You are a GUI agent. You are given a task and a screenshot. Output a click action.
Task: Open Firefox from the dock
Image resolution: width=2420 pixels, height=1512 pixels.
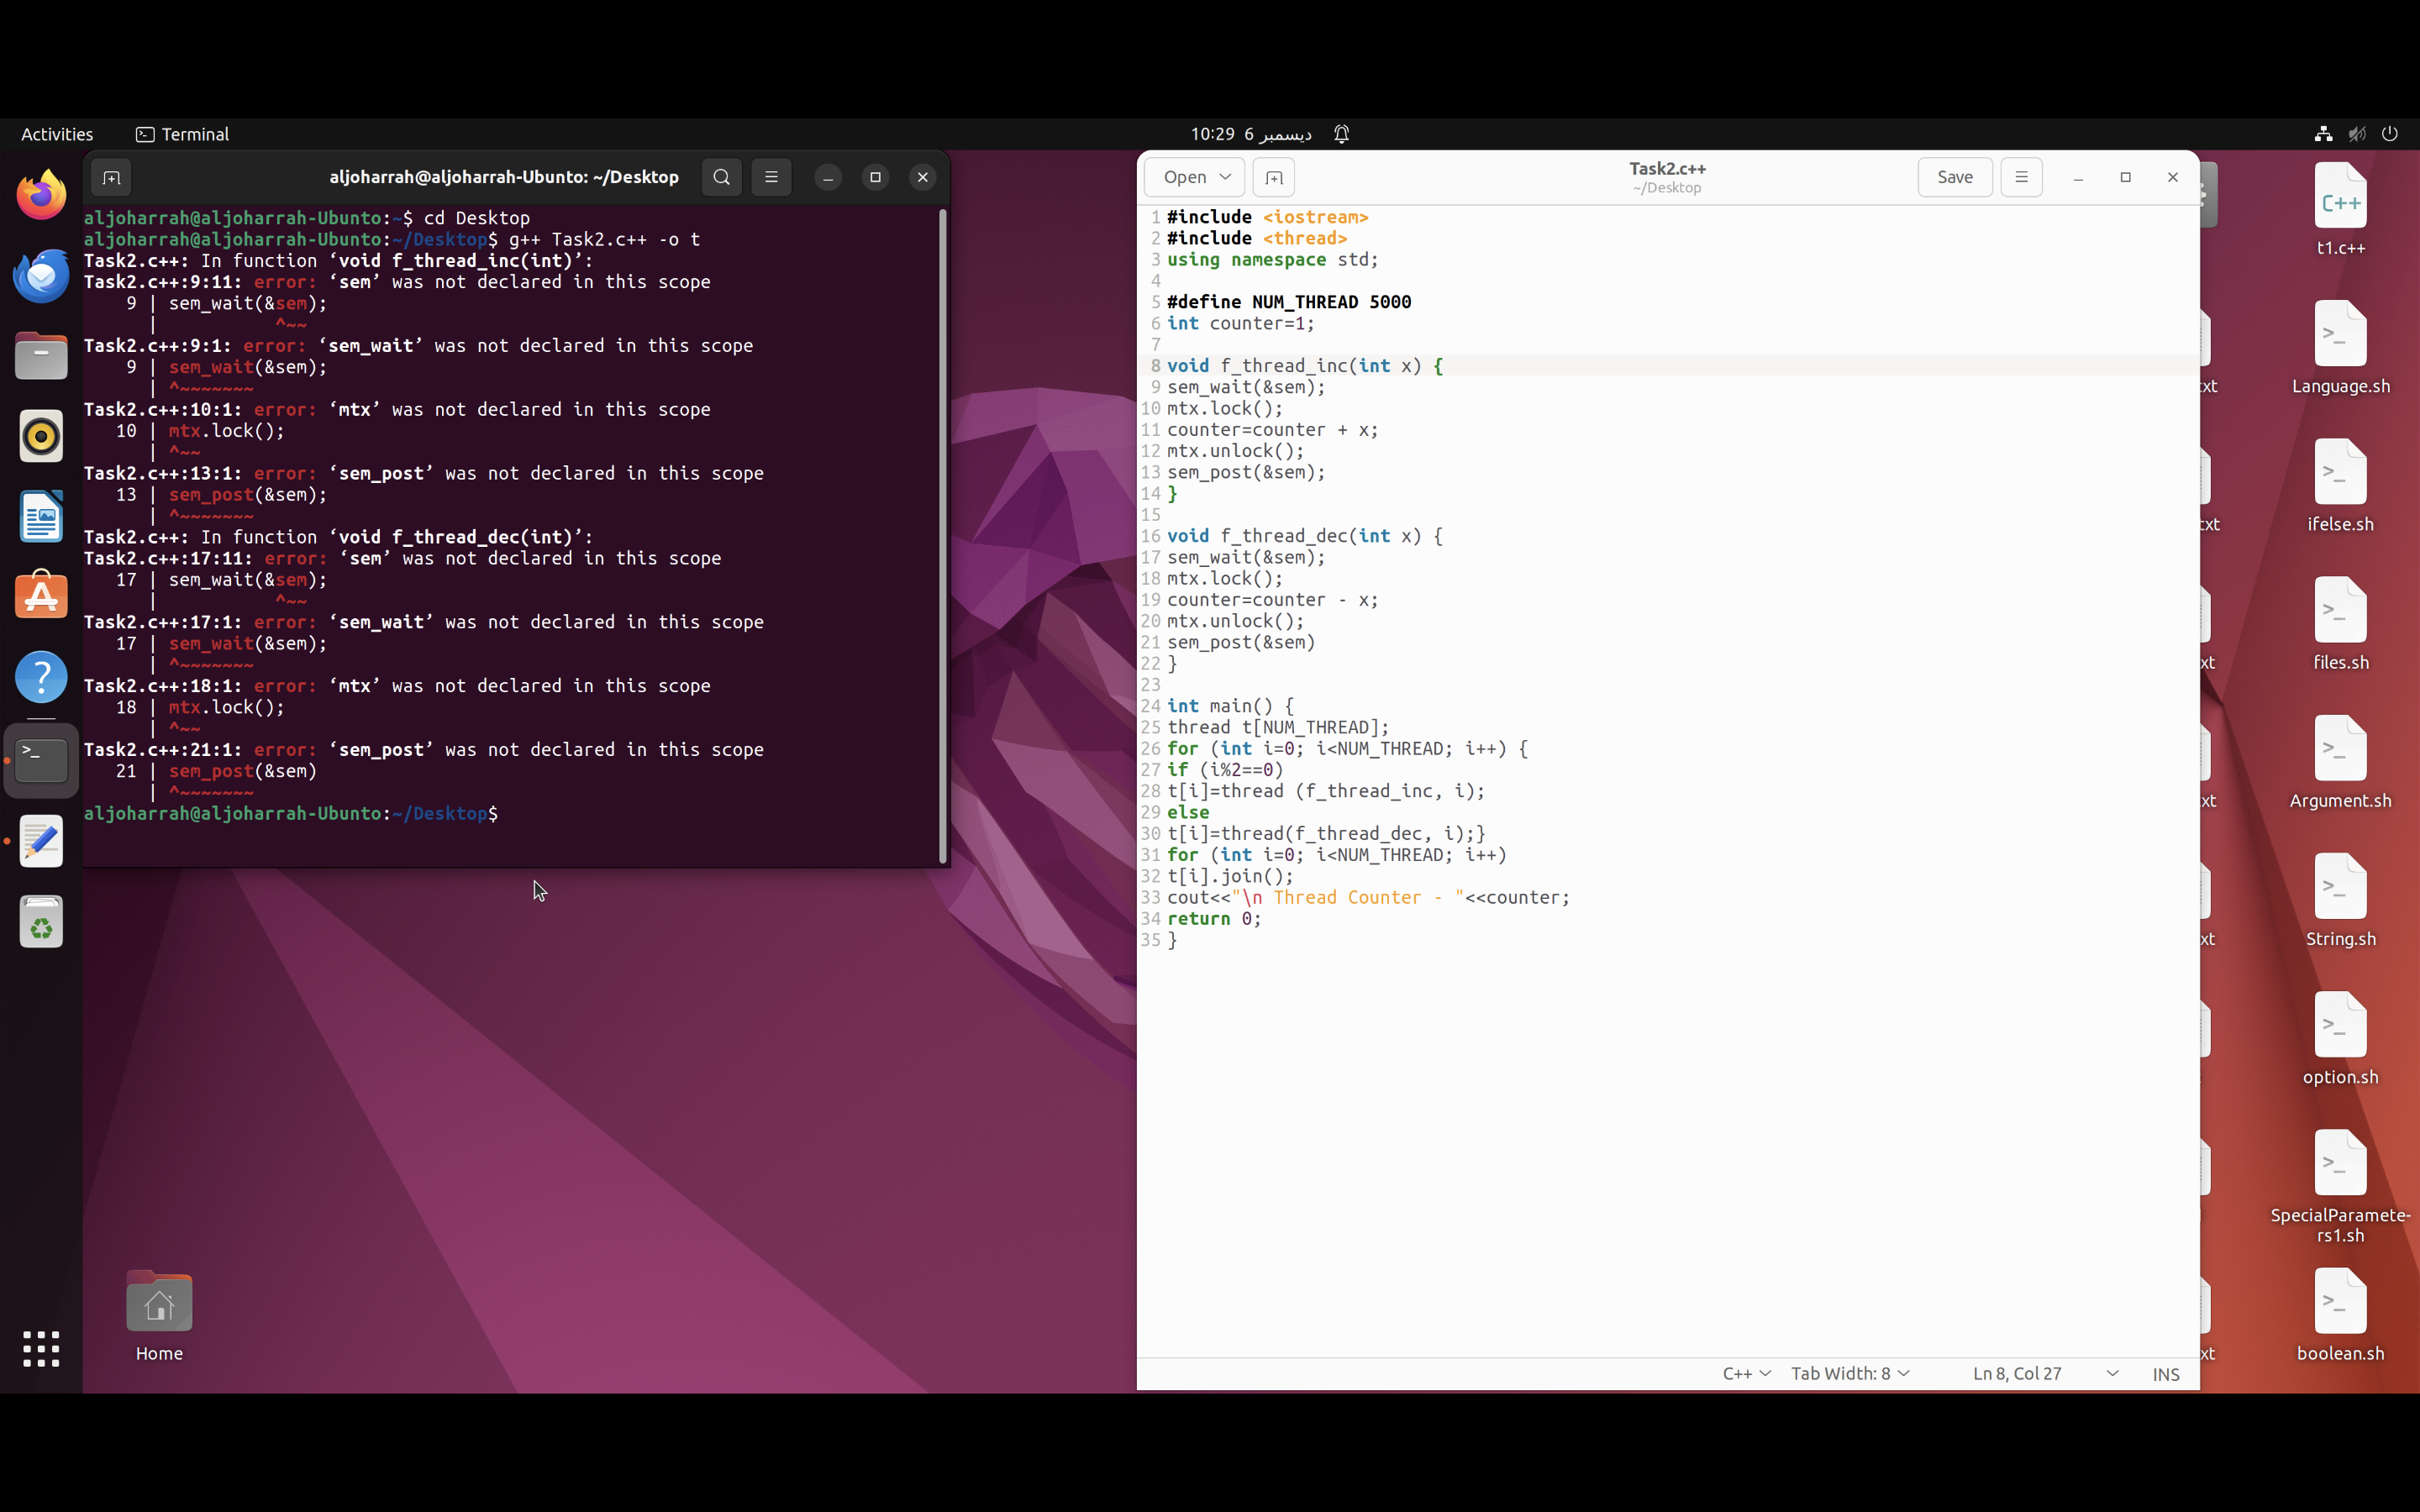pyautogui.click(x=41, y=195)
